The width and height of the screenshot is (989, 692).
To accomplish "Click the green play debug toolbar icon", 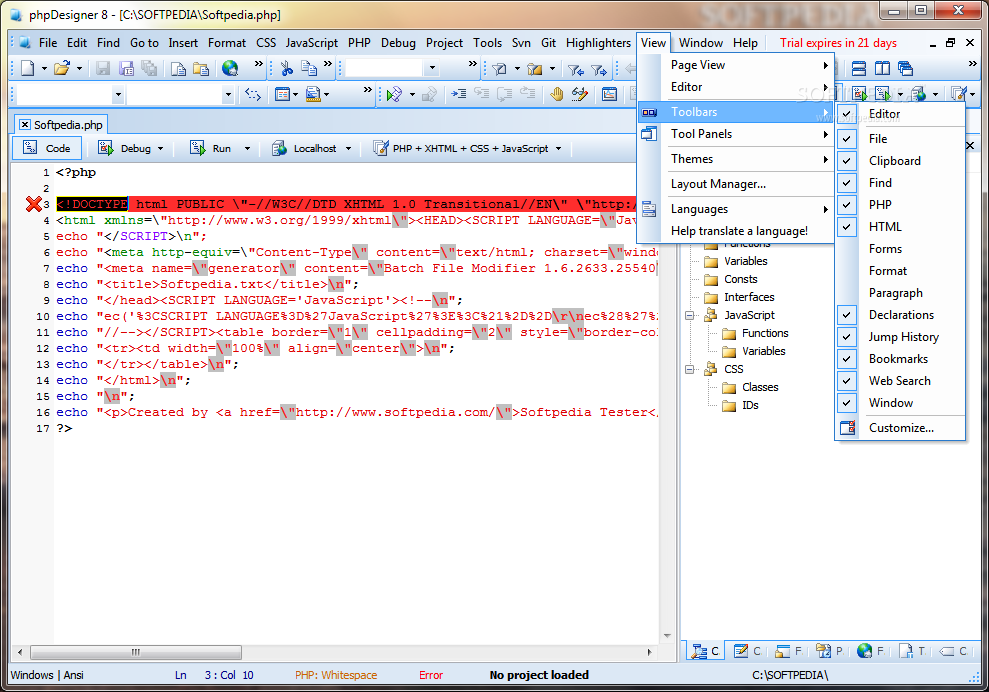I will pyautogui.click(x=394, y=95).
